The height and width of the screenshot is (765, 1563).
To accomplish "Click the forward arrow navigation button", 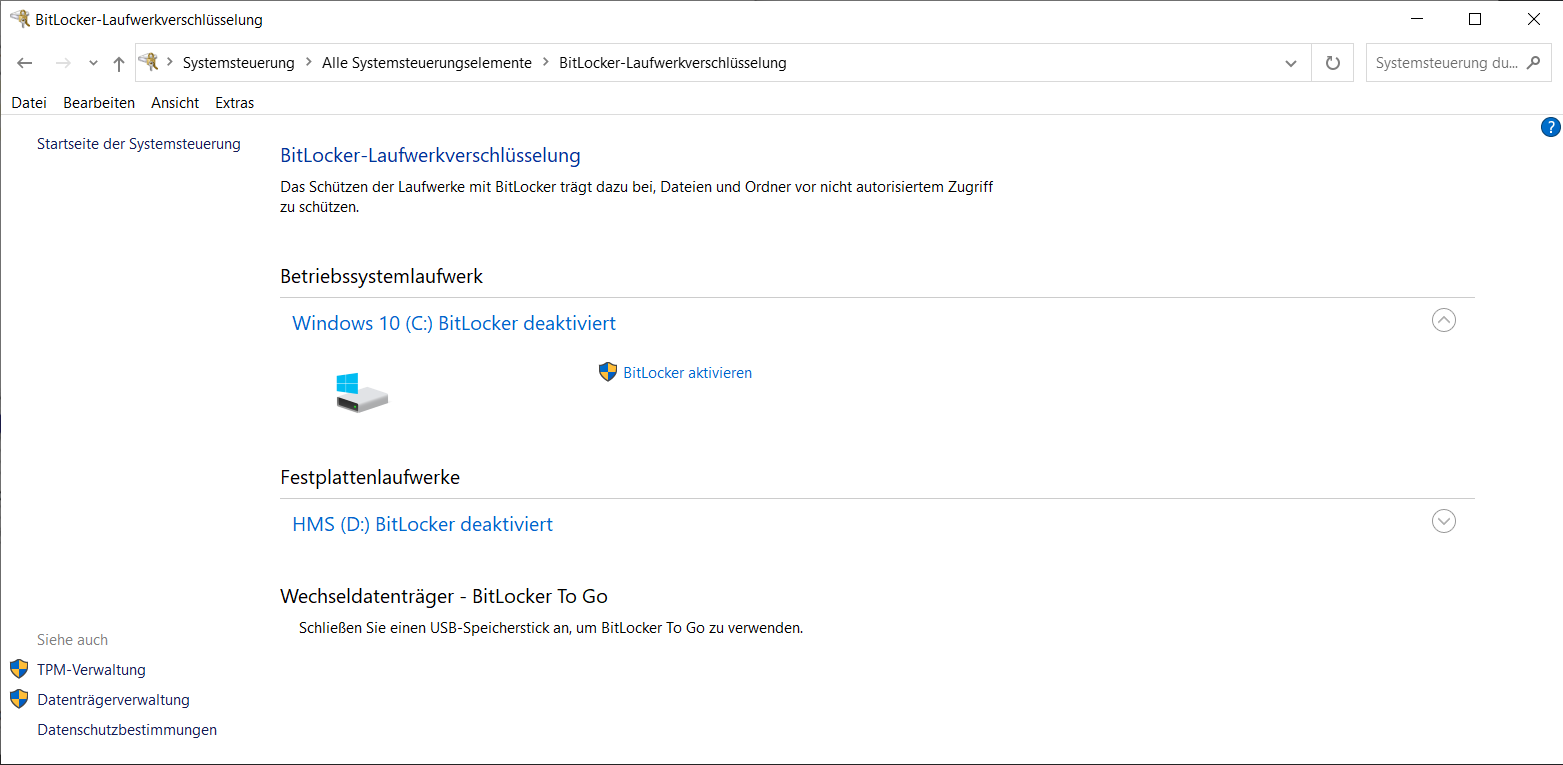I will click(62, 62).
